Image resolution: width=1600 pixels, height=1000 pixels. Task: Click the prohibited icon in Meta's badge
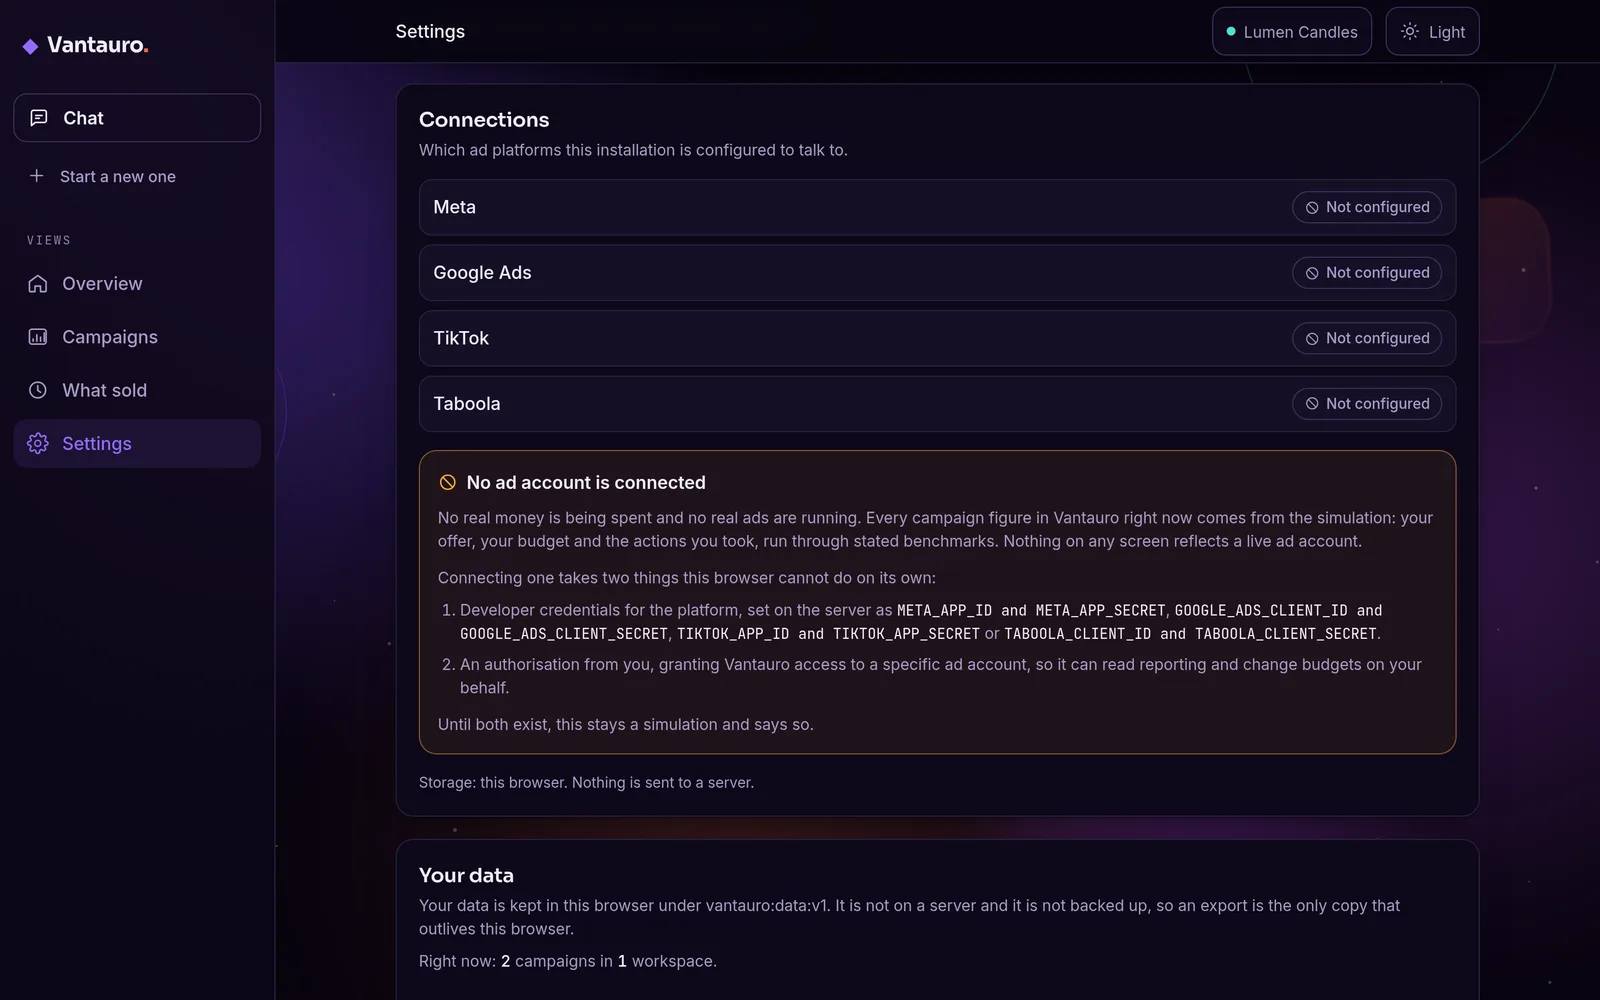[x=1312, y=208]
